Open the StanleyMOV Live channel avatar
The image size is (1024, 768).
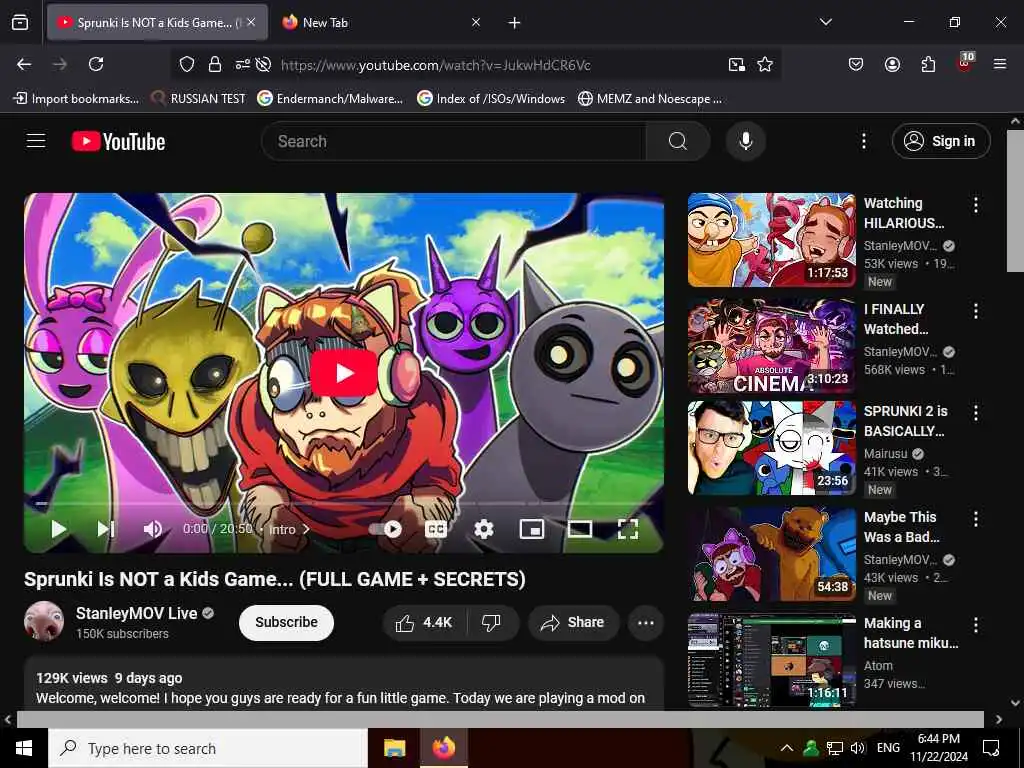[44, 622]
